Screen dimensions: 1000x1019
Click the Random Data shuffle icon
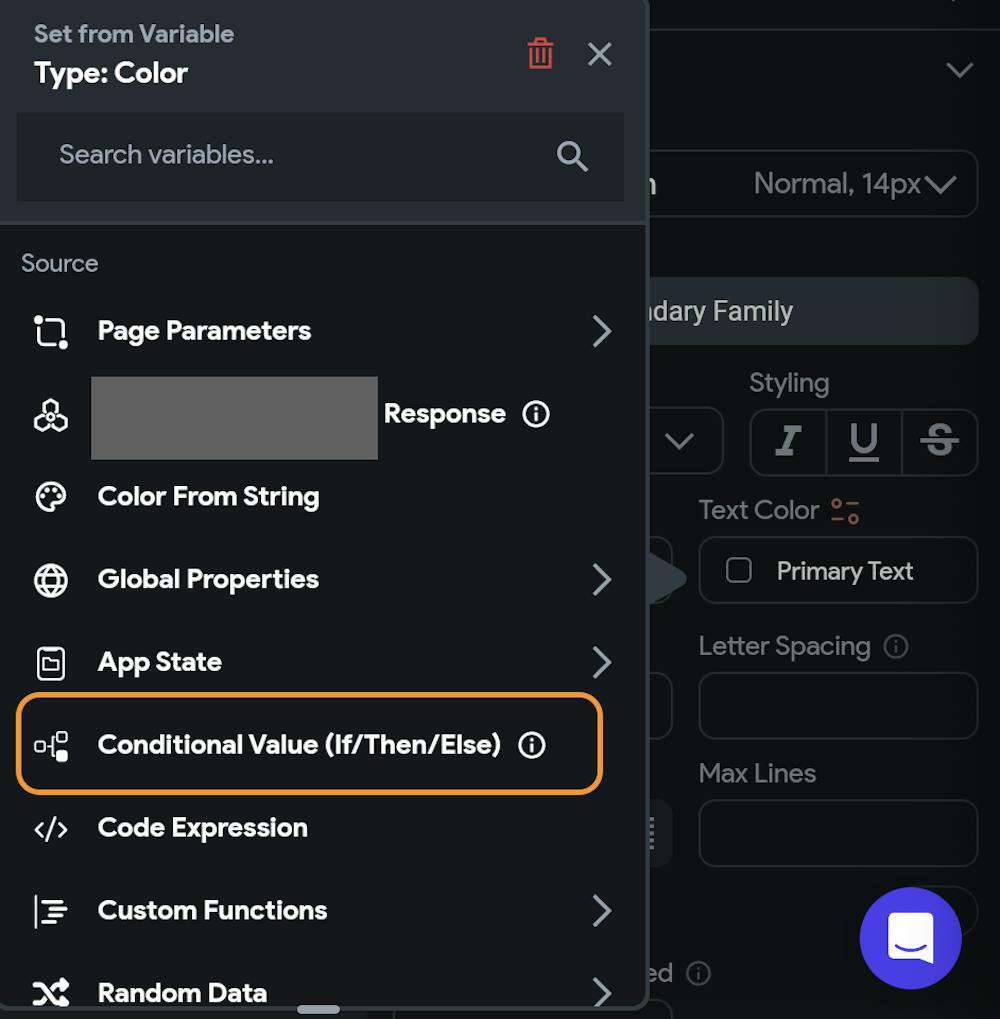coord(50,993)
